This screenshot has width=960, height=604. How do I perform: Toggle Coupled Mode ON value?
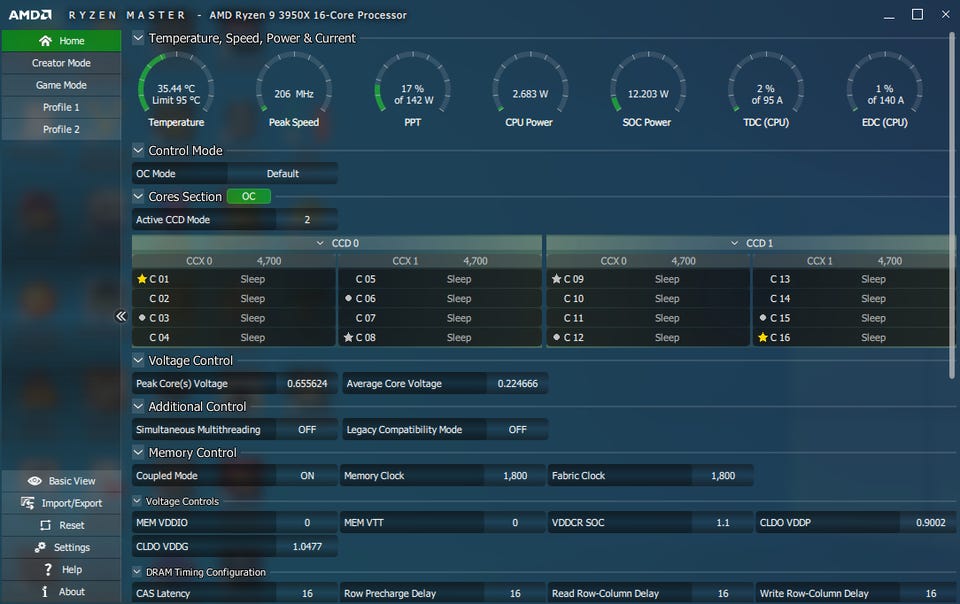(x=307, y=476)
